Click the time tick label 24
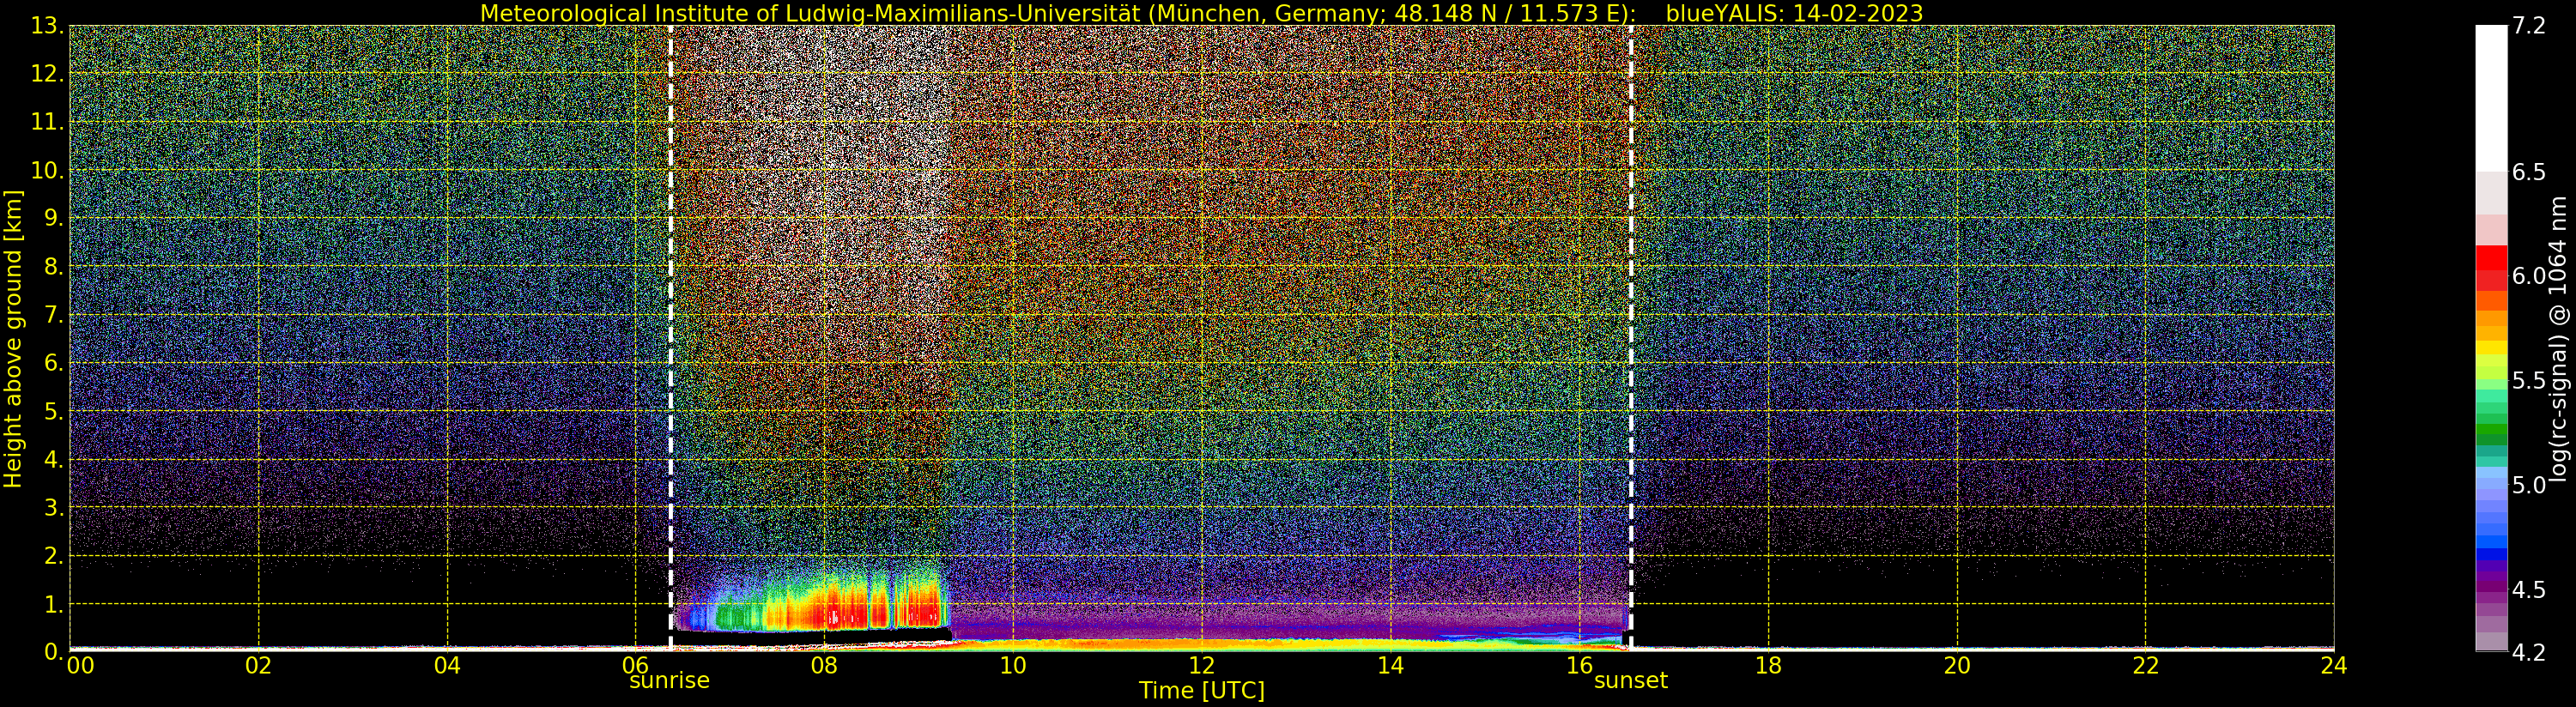The height and width of the screenshot is (707, 2576). pyautogui.click(x=2334, y=665)
